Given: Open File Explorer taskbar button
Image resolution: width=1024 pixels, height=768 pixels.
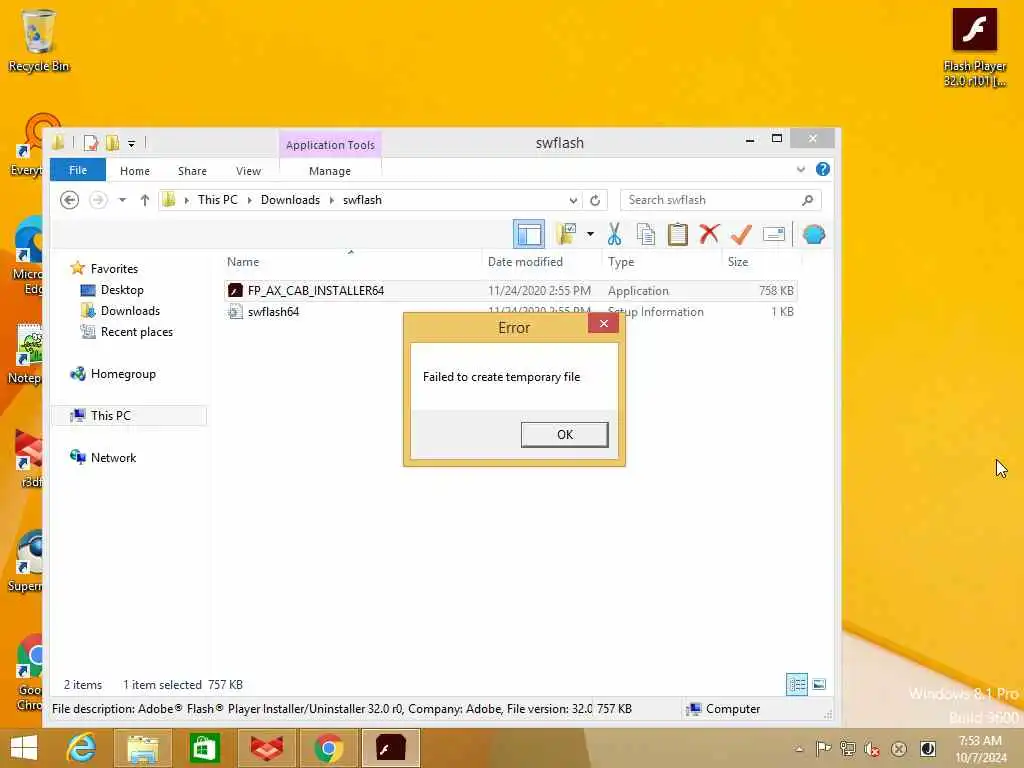Looking at the screenshot, I should point(142,747).
